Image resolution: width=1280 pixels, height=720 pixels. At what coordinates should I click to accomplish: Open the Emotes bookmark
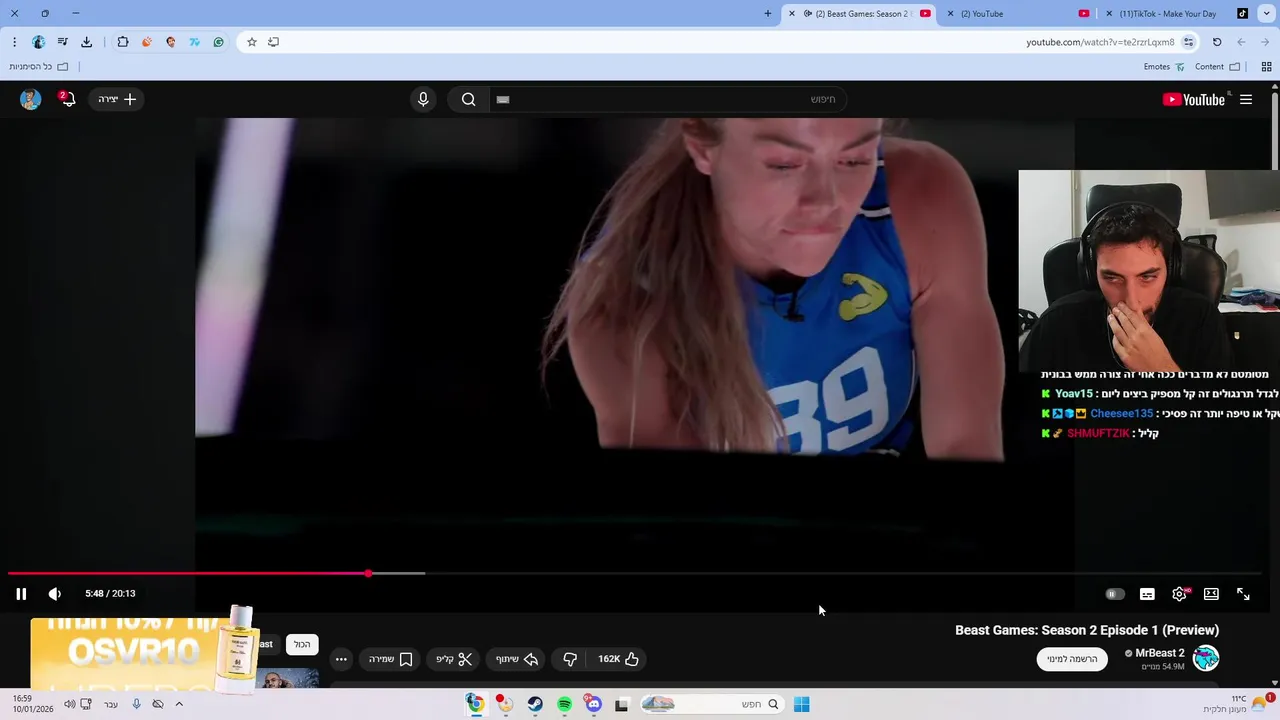(x=1164, y=67)
